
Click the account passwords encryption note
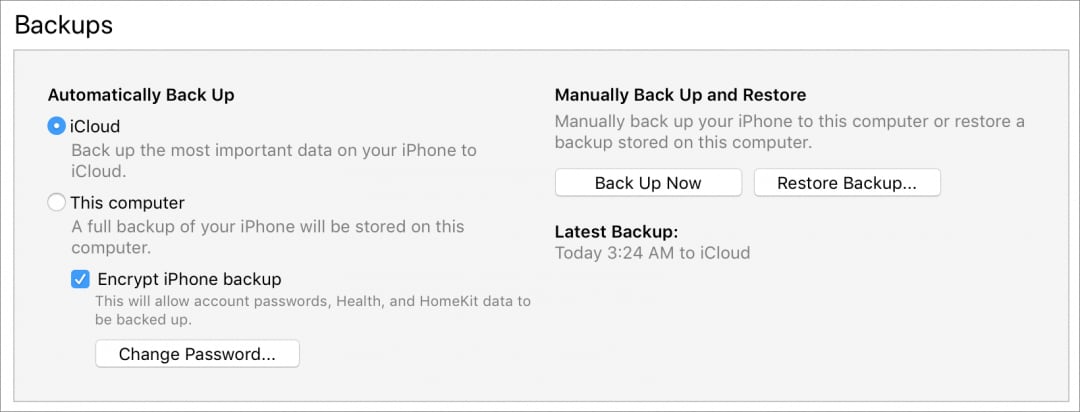[x=312, y=310]
